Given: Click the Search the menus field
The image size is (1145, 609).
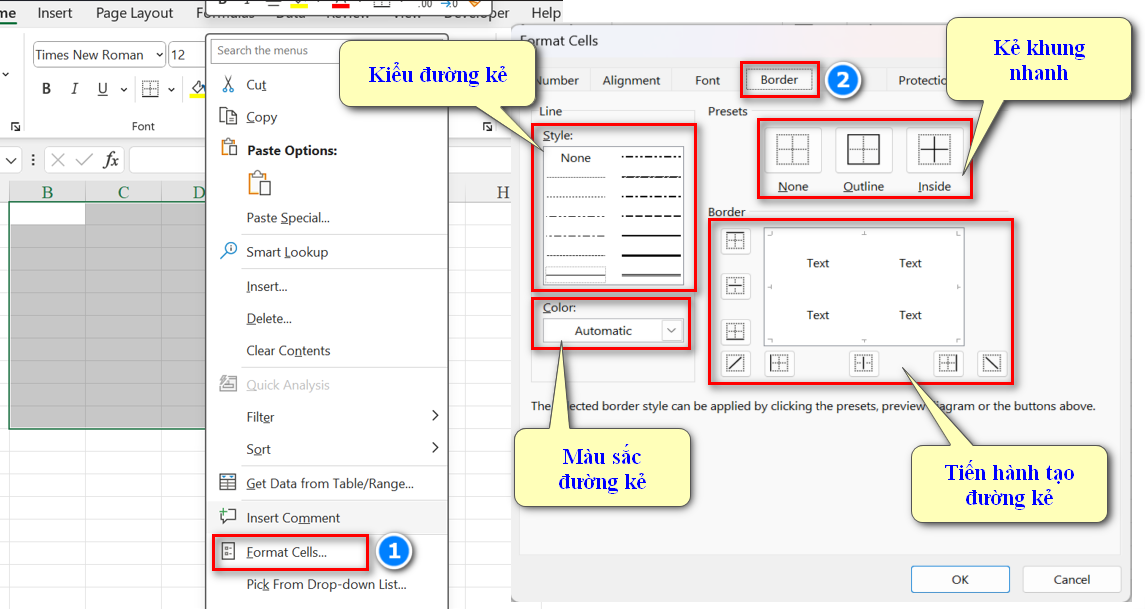Looking at the screenshot, I should tap(275, 51).
